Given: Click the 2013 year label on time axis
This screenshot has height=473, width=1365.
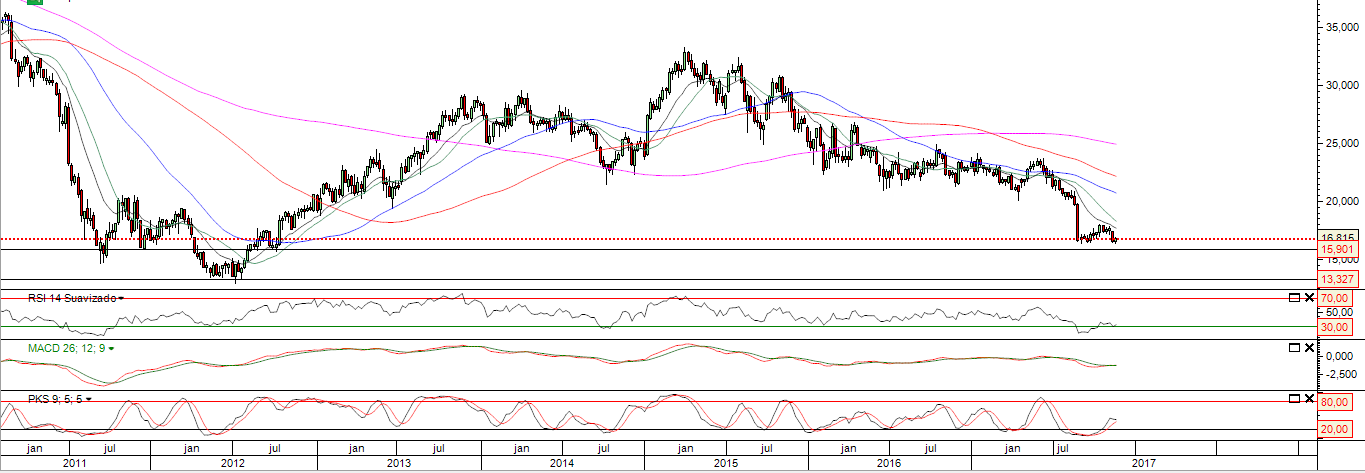Looking at the screenshot, I should tap(398, 464).
